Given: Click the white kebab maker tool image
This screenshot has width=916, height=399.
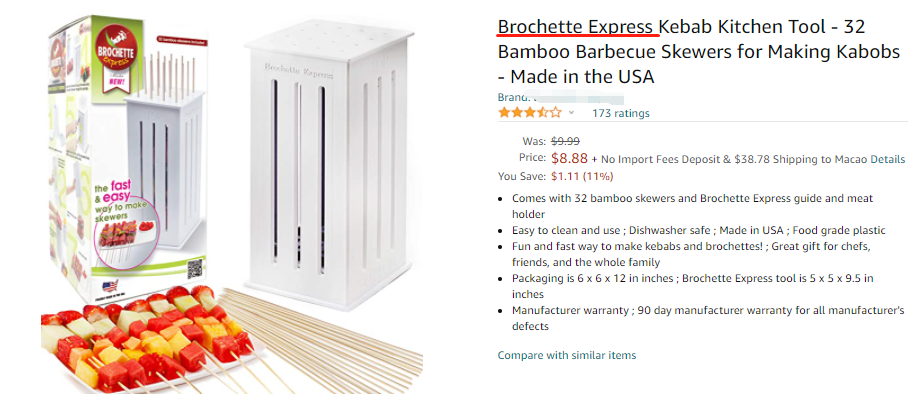Looking at the screenshot, I should pos(328,167).
